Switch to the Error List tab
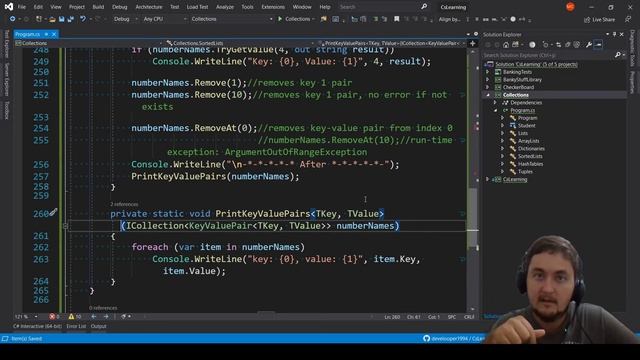640x360 pixels. click(76, 326)
